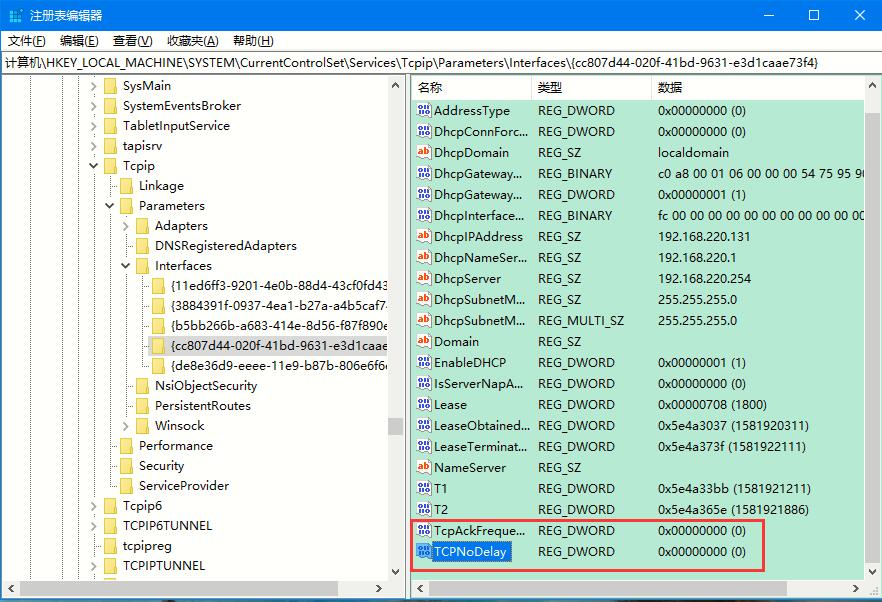Click the ab icon next to the Domain value

pyautogui.click(x=426, y=341)
